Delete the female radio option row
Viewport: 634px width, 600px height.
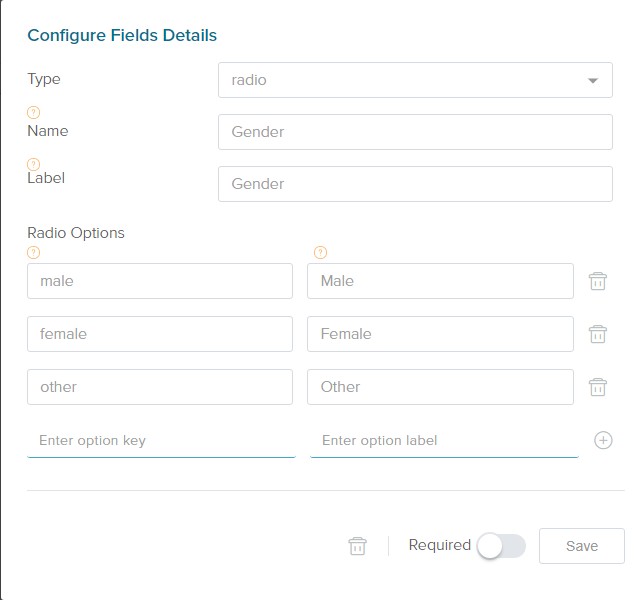(598, 334)
